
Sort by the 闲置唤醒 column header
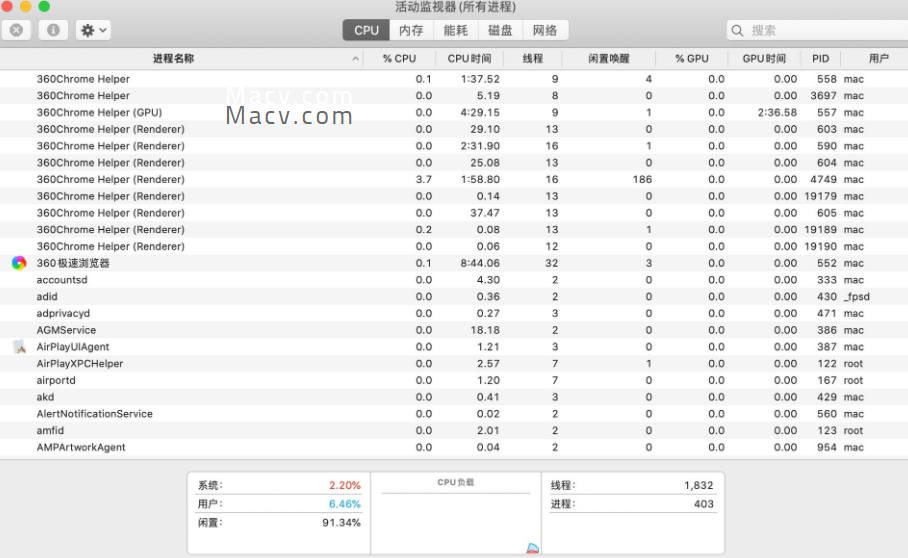609,58
